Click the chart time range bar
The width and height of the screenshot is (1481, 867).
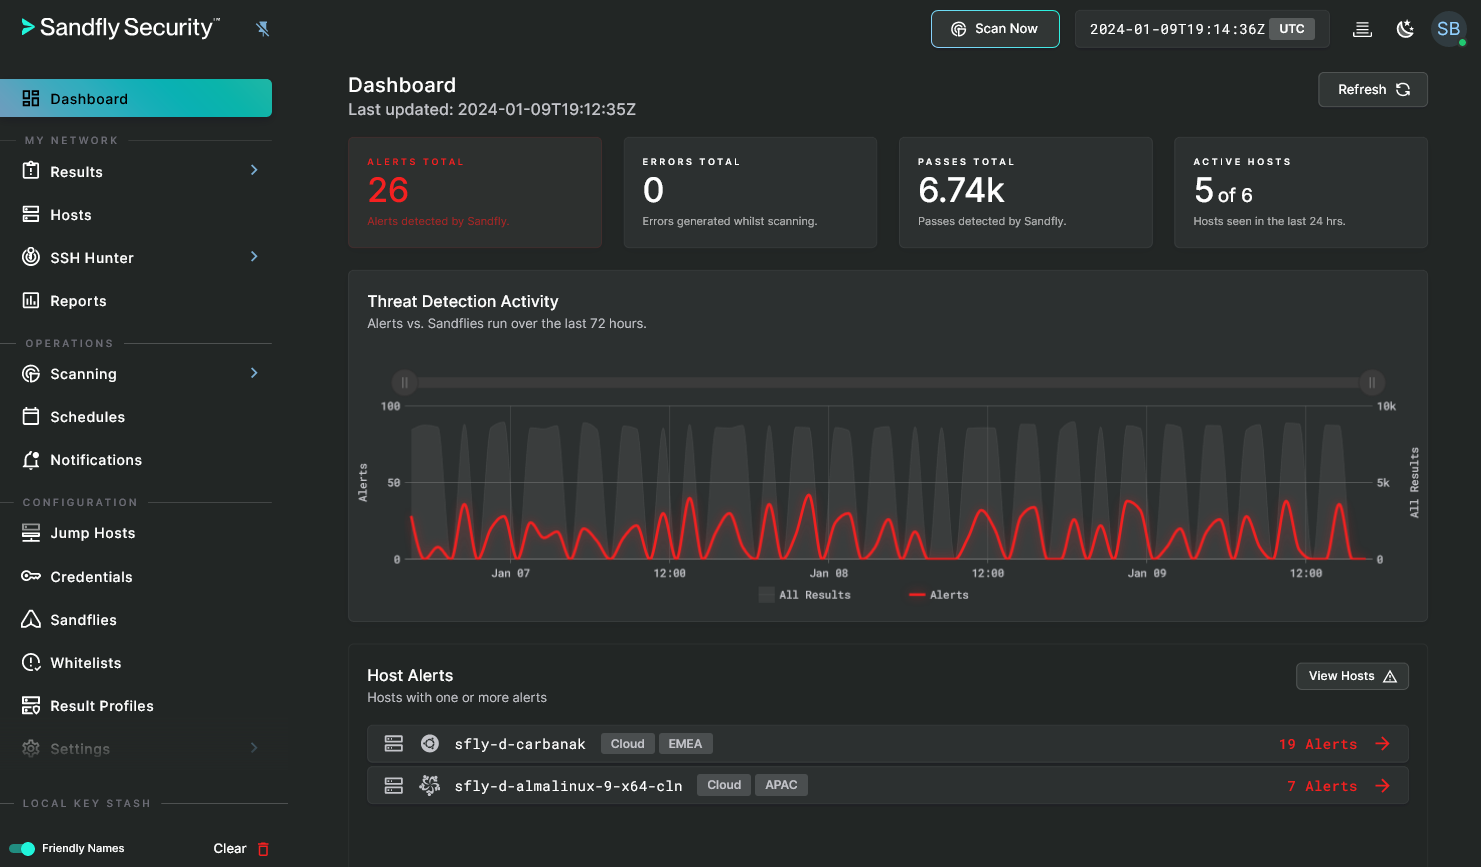888,382
